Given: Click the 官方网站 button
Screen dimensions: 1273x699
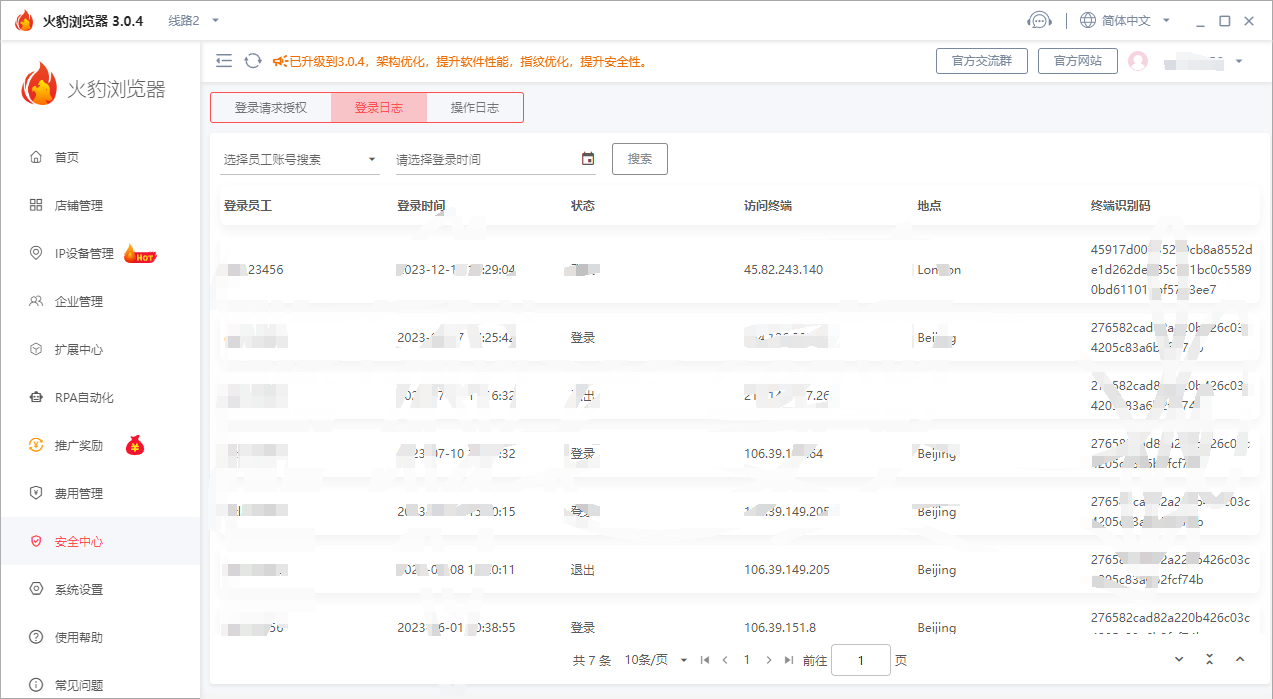Looking at the screenshot, I should click(x=1077, y=61).
